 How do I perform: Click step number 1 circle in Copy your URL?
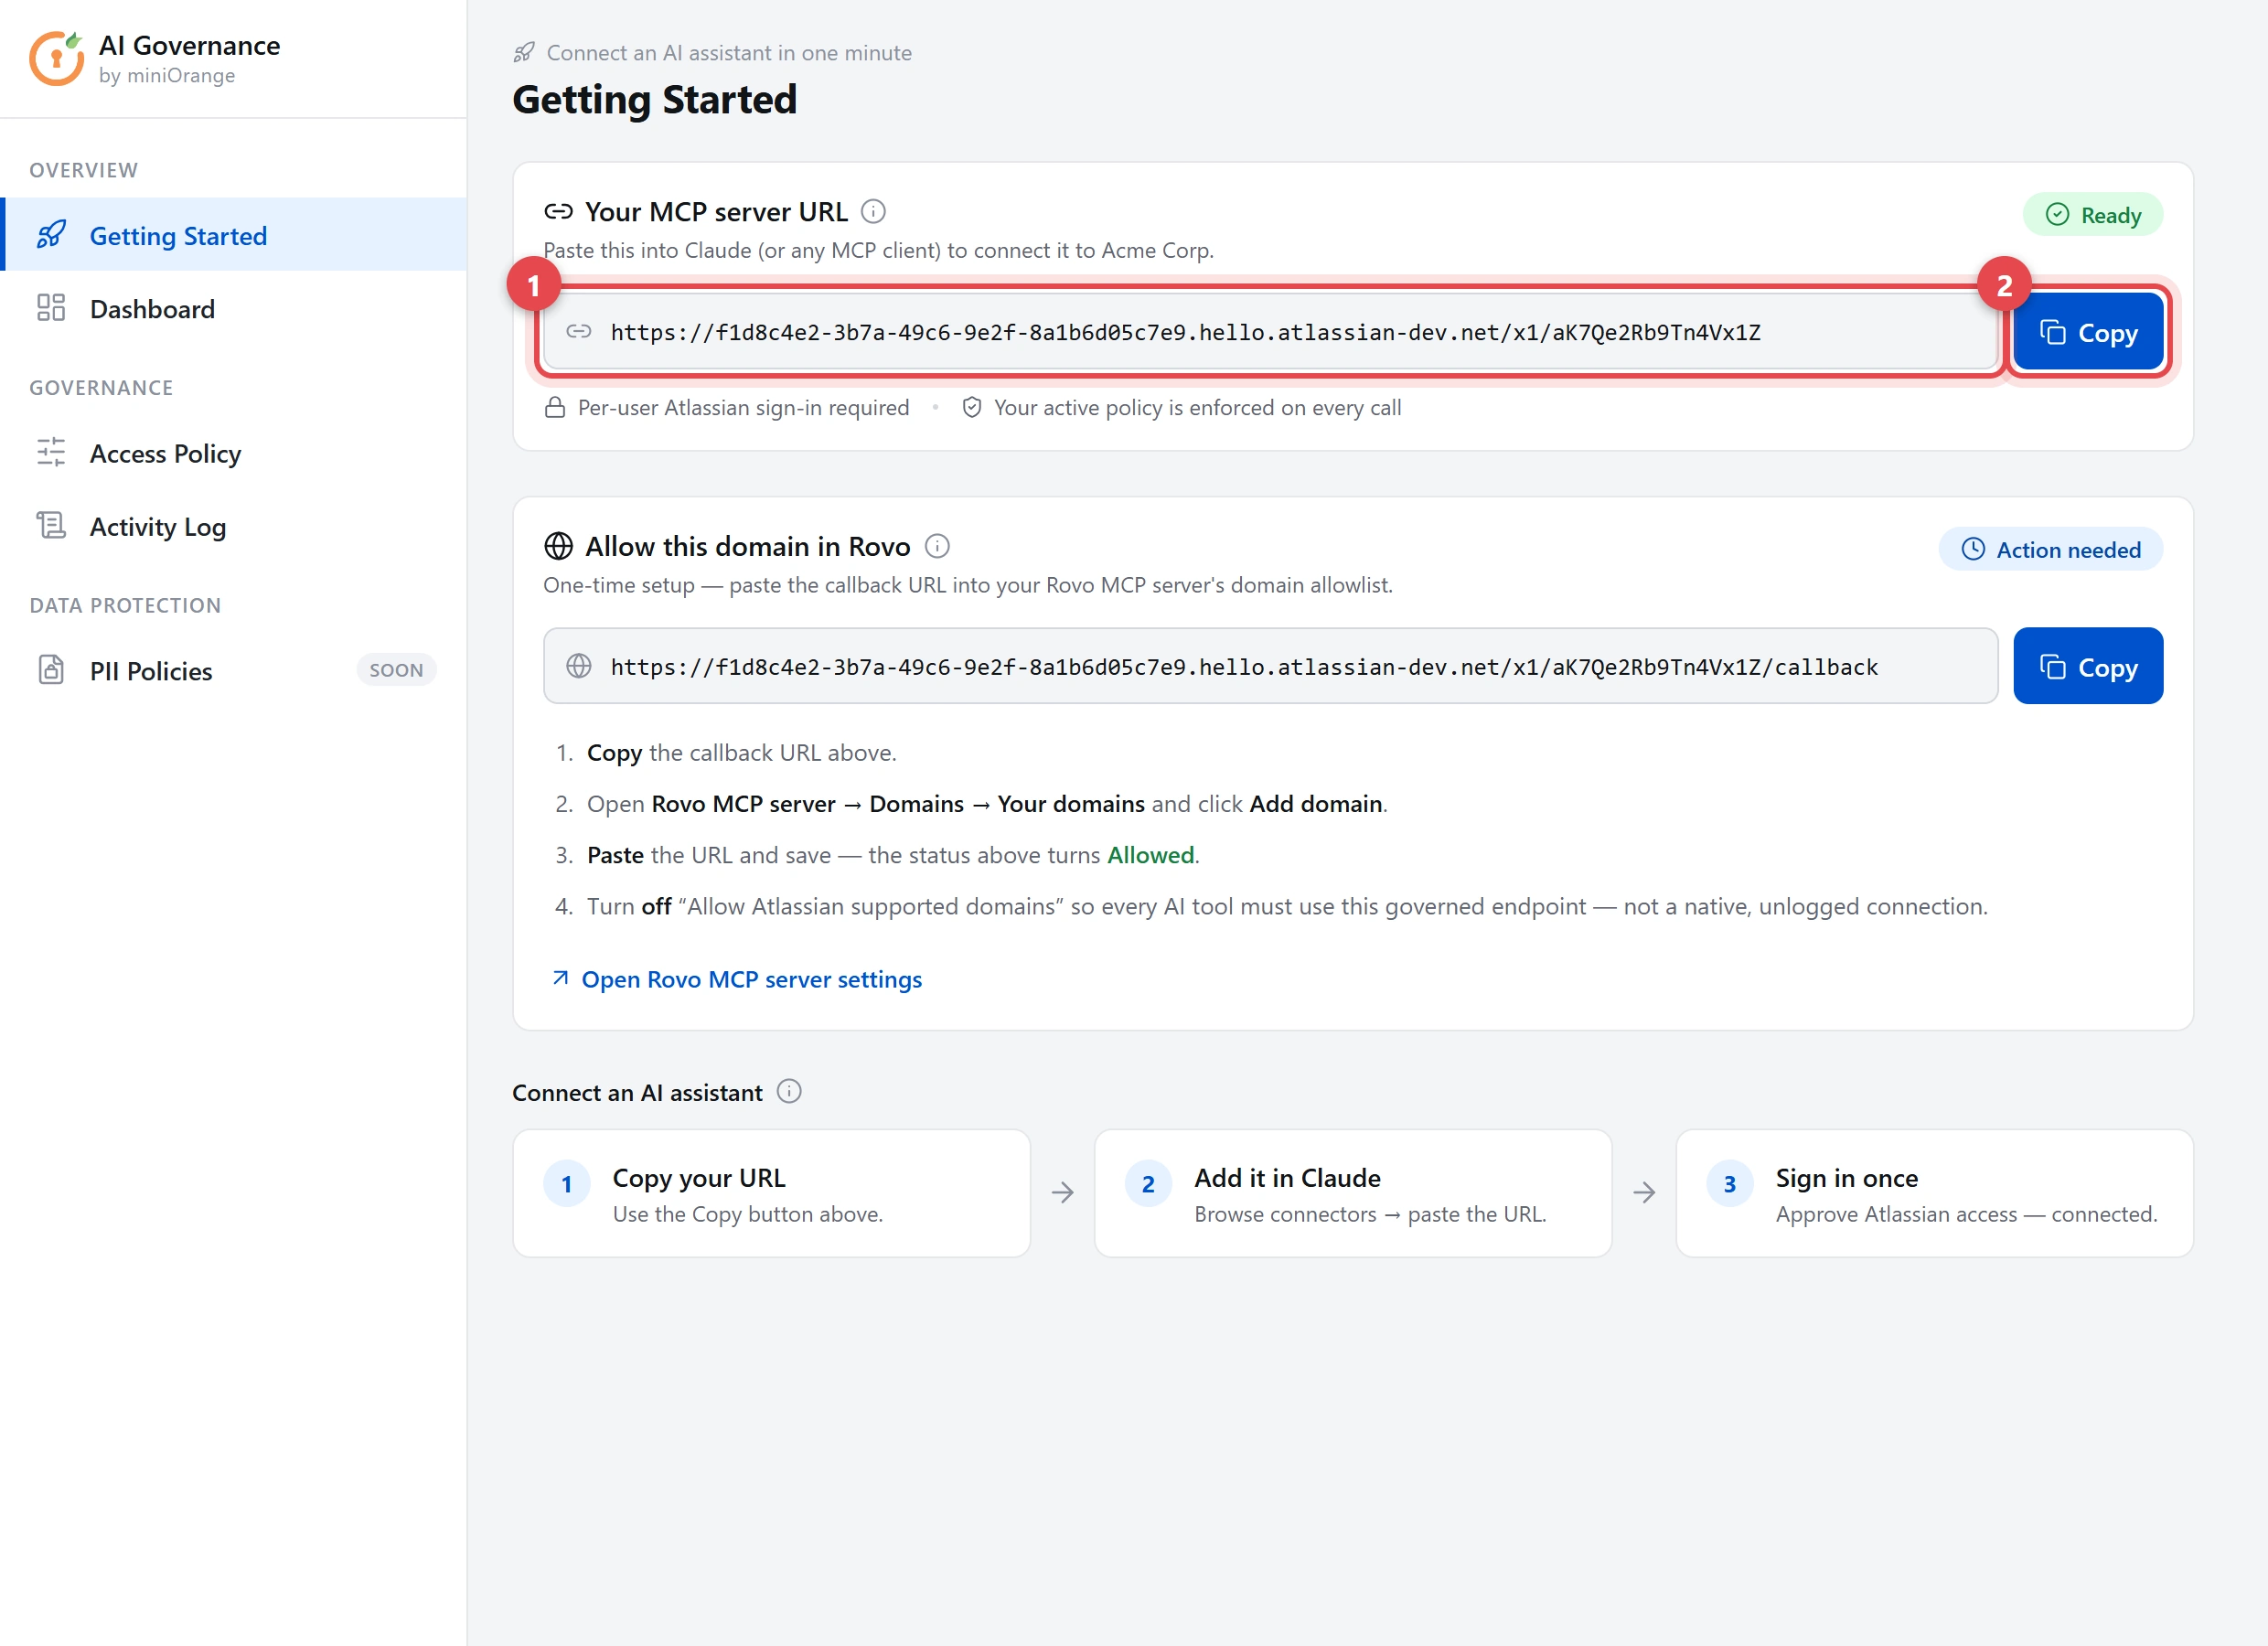[567, 1184]
